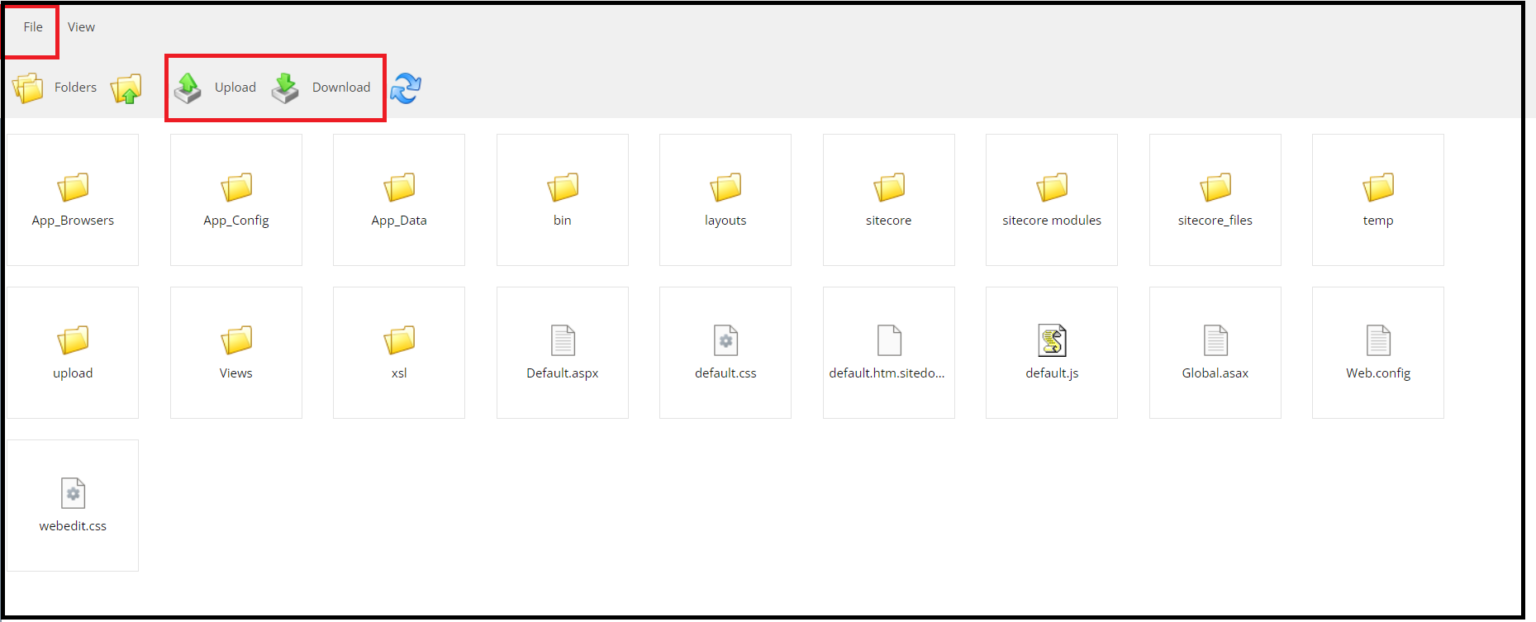Select the Upload toolbar icon
Image resolution: width=1536 pixels, height=622 pixels.
point(188,88)
